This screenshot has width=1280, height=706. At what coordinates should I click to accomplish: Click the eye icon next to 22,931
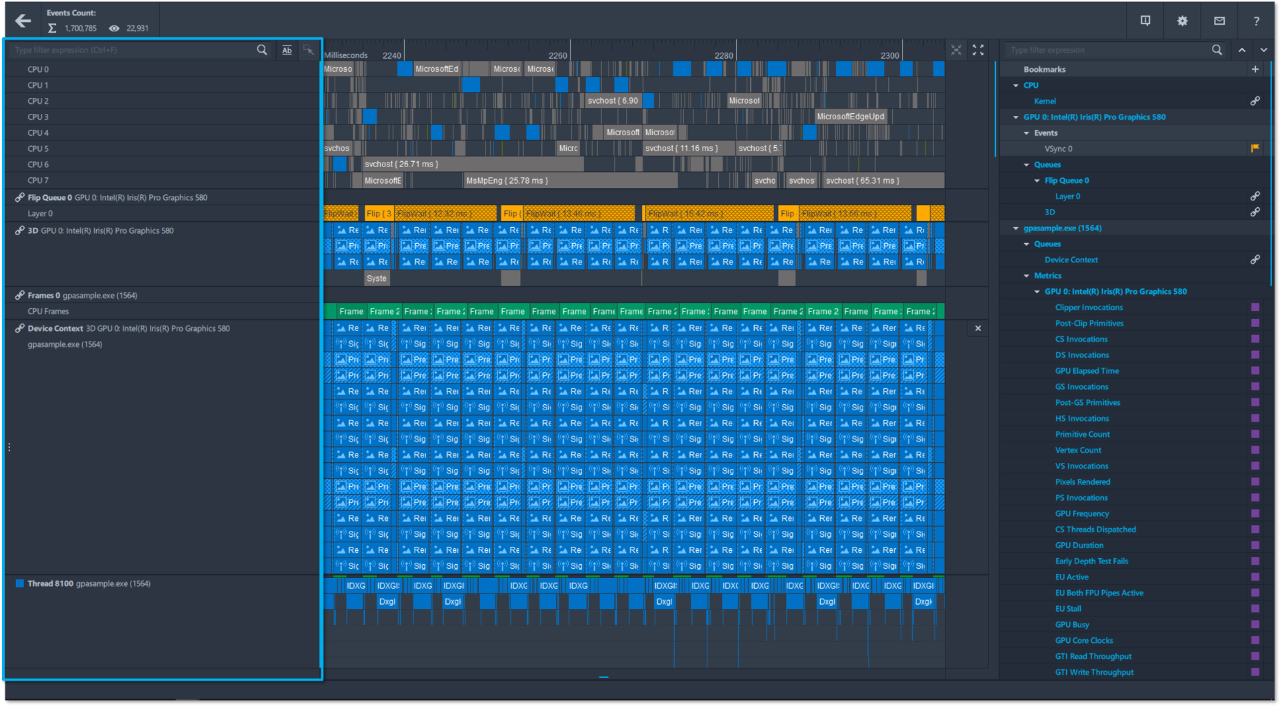114,28
